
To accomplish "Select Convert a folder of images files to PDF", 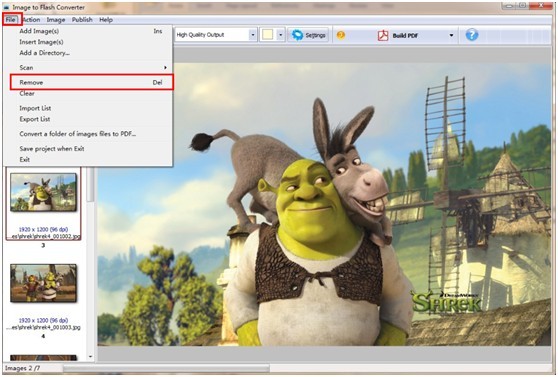I will click(x=88, y=134).
